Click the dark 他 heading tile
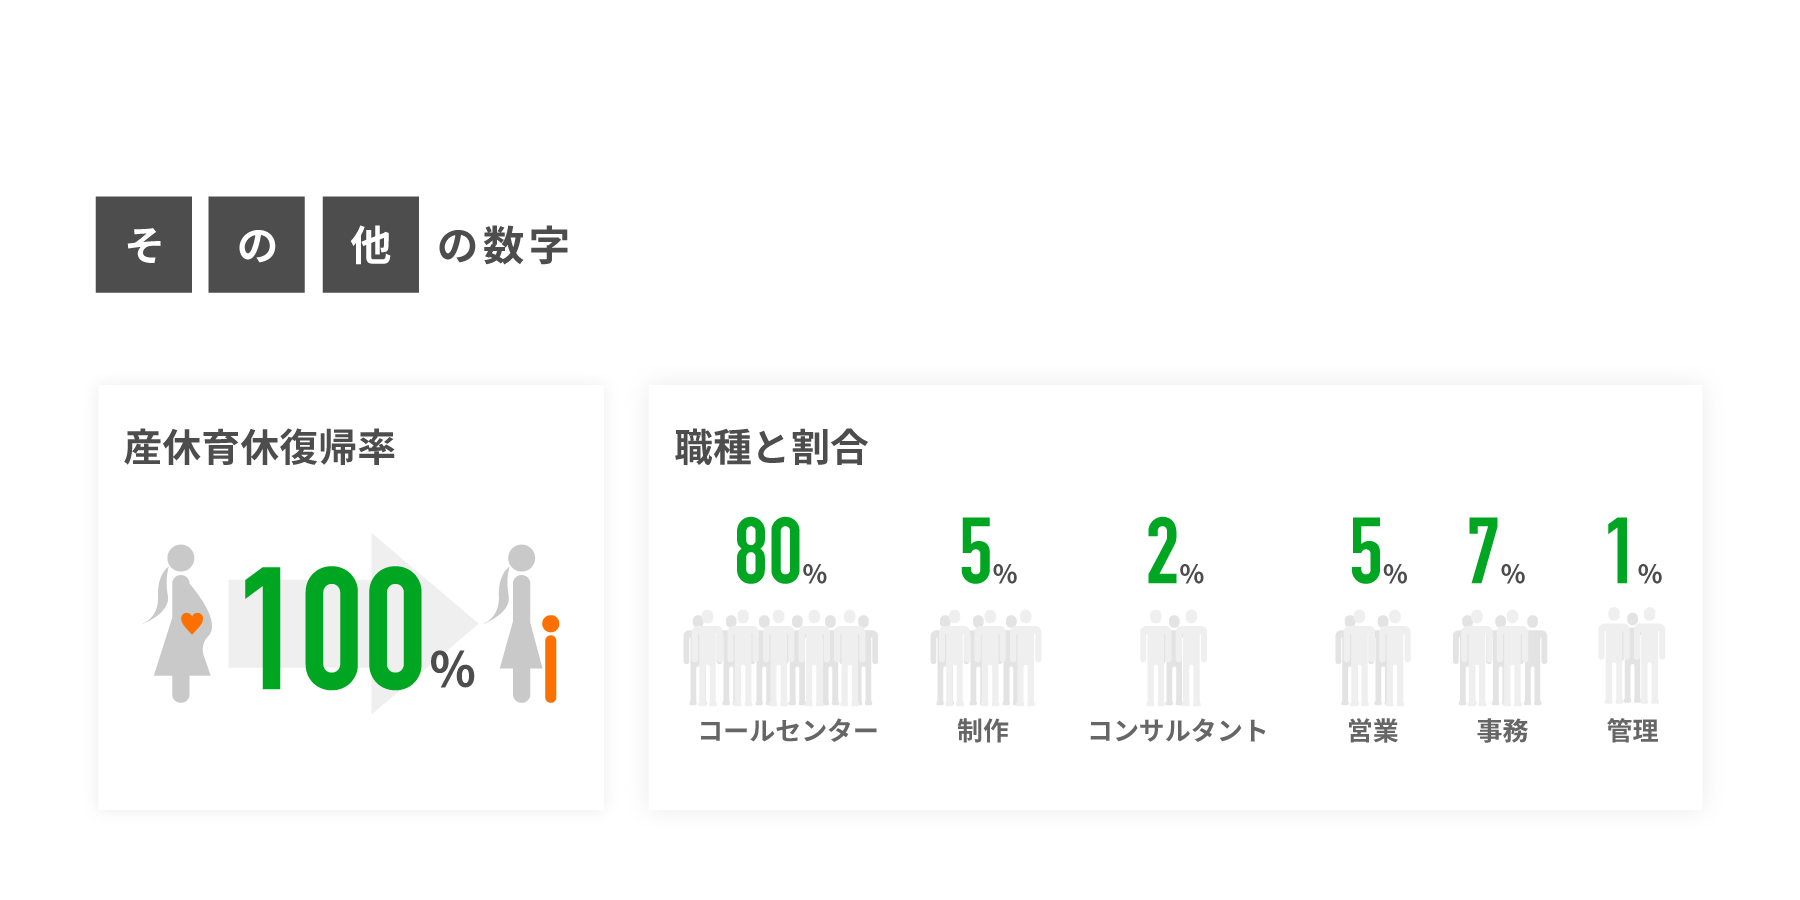This screenshot has height=900, width=1800. point(371,244)
